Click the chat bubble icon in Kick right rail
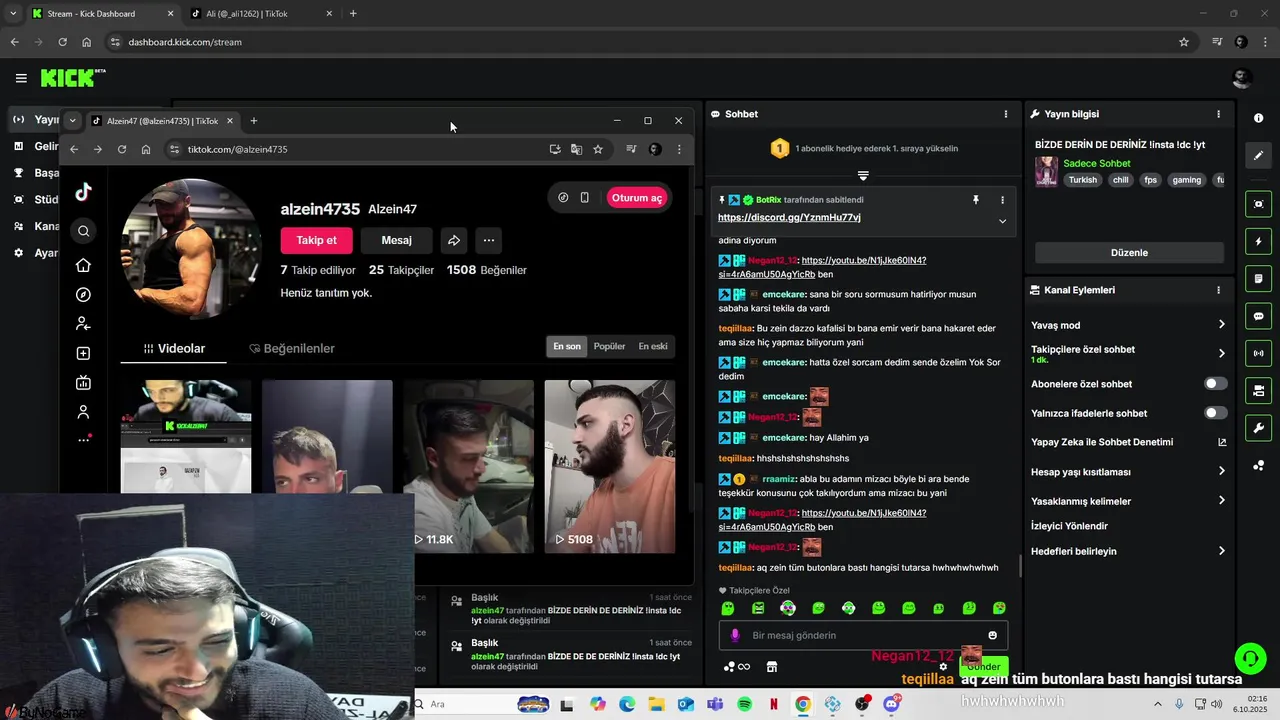The image size is (1280, 720). point(1258,316)
